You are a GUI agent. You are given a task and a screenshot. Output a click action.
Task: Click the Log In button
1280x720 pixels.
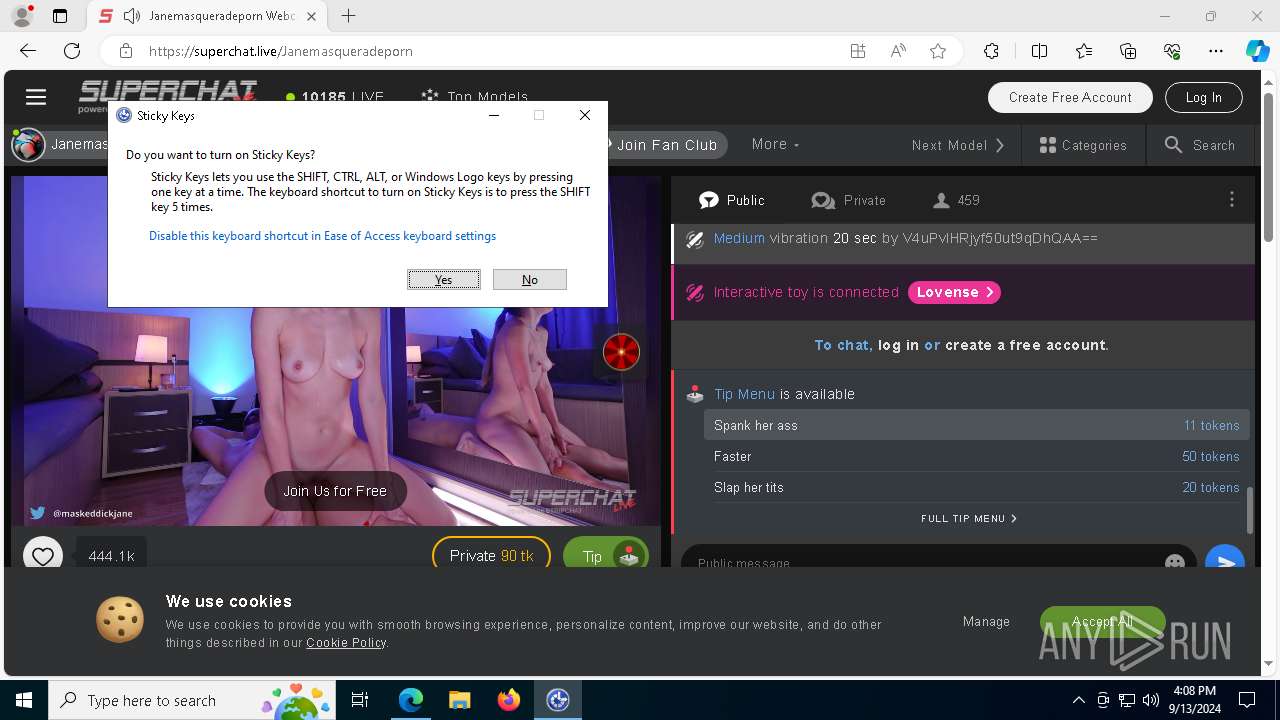point(1204,97)
